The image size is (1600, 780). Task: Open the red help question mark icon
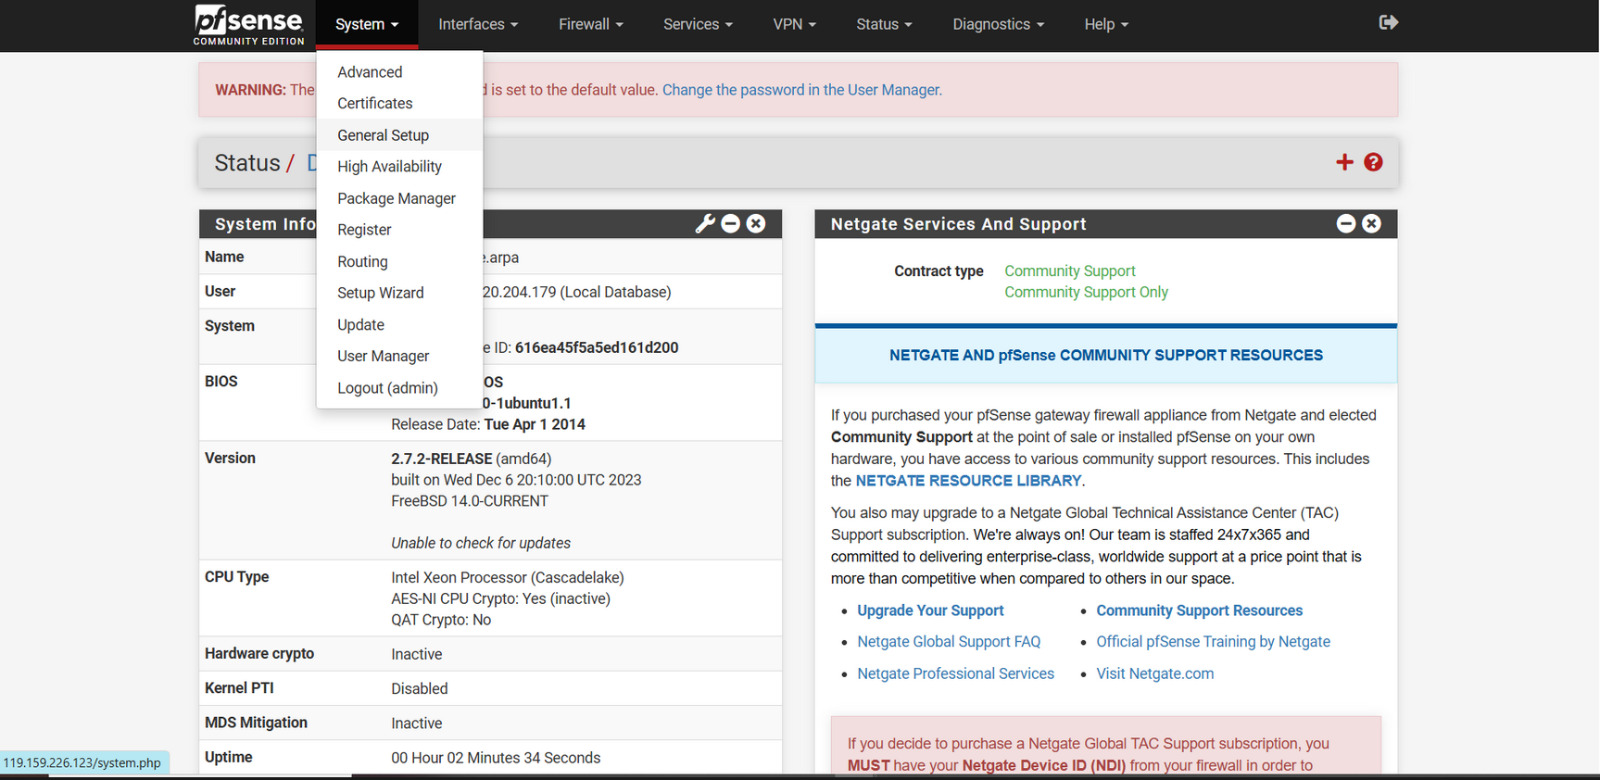1373,162
